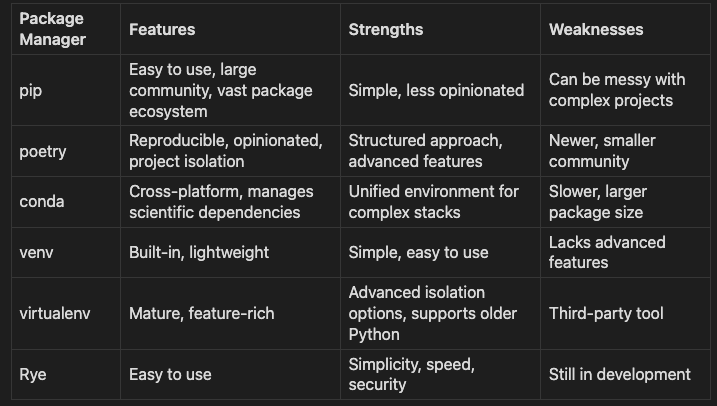Select the Weaknesses column header
Screen dimensions: 717x406
(x=626, y=29)
